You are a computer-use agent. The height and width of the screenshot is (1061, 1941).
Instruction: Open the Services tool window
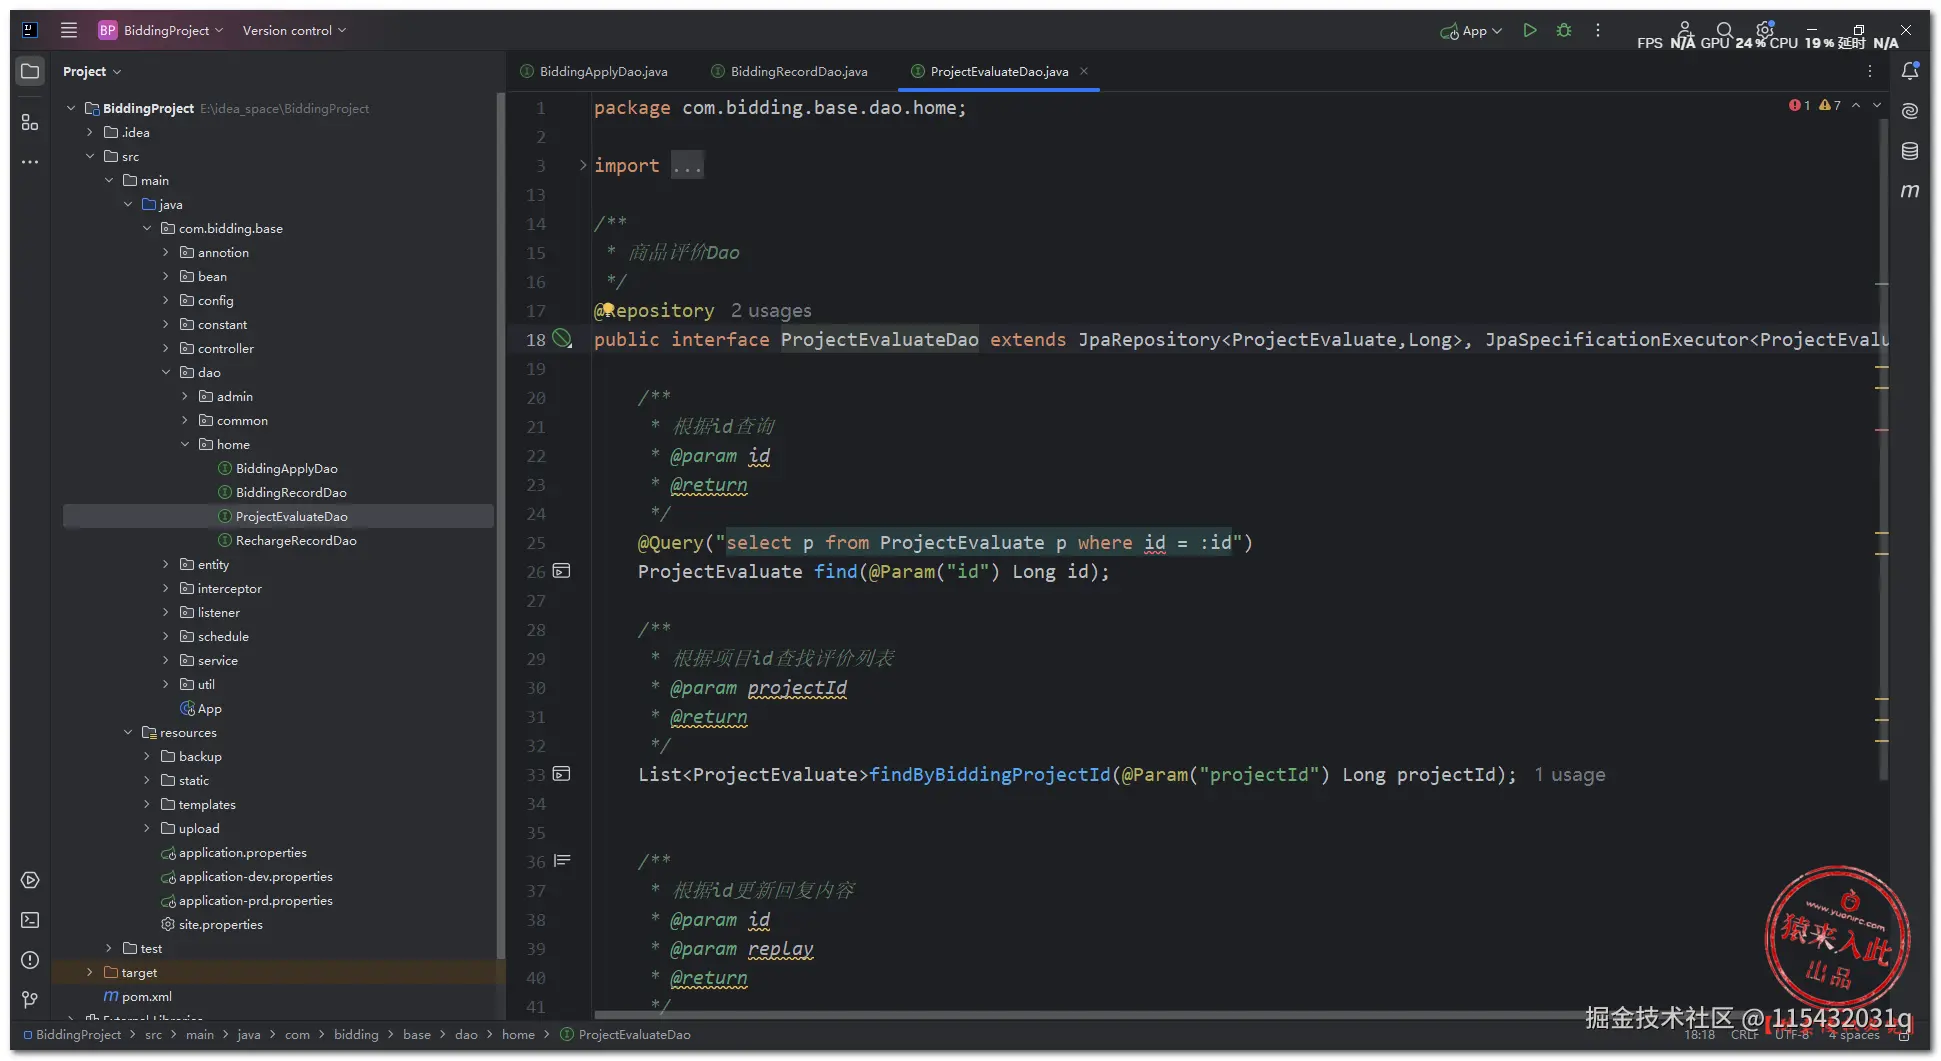pyautogui.click(x=30, y=880)
